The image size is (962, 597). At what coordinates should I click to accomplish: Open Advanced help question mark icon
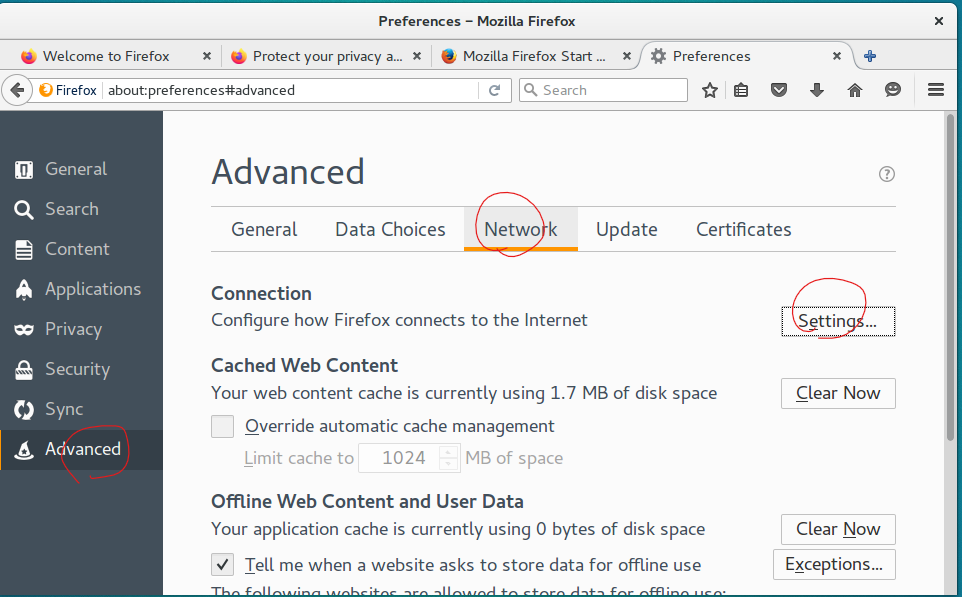(887, 174)
